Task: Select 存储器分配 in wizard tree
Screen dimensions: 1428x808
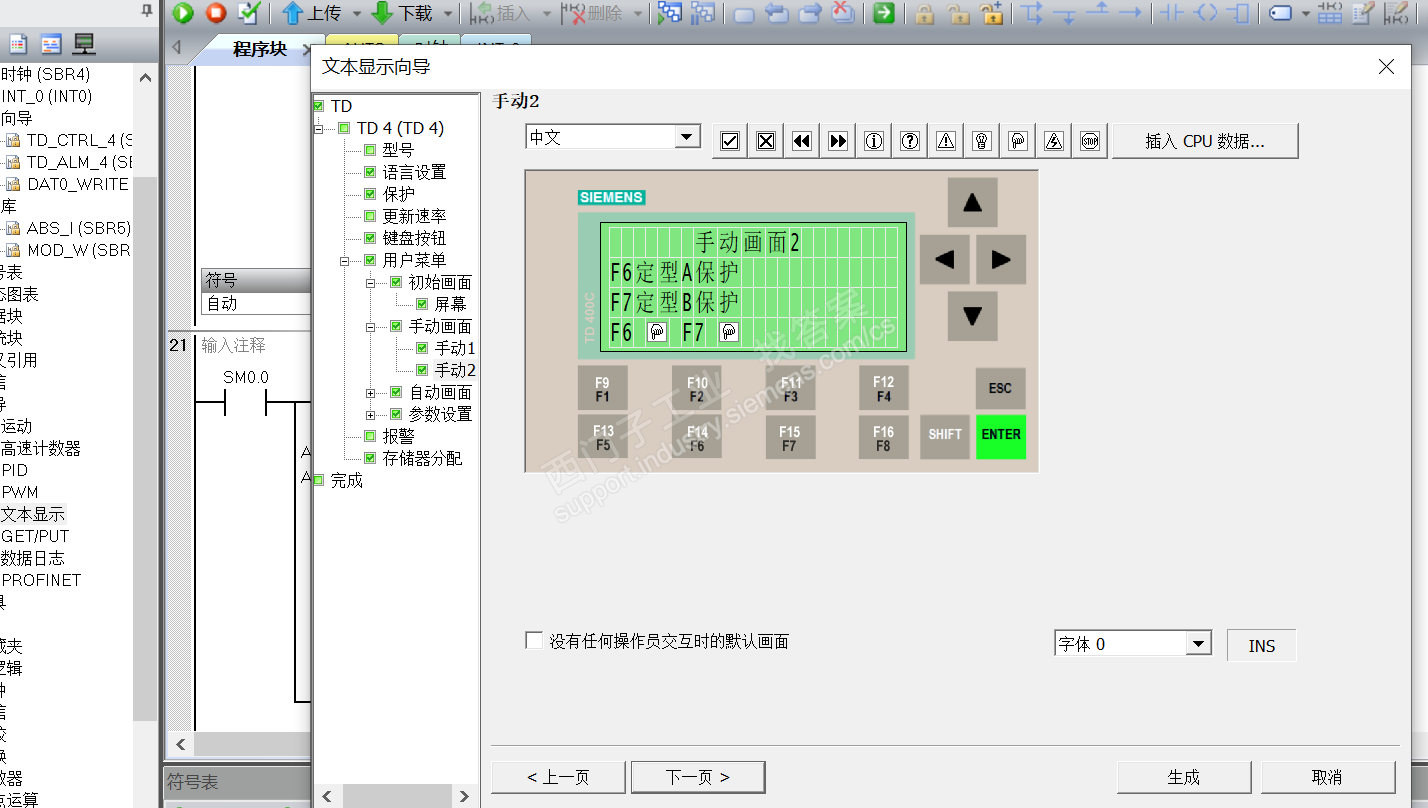Action: click(422, 458)
